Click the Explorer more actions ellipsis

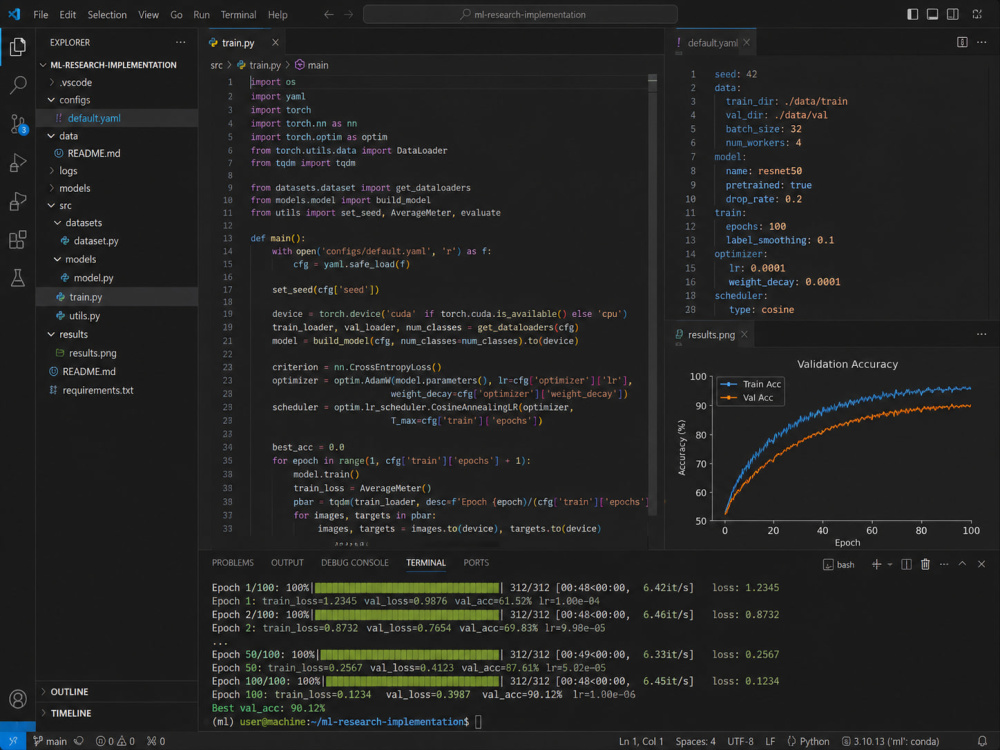pos(180,42)
